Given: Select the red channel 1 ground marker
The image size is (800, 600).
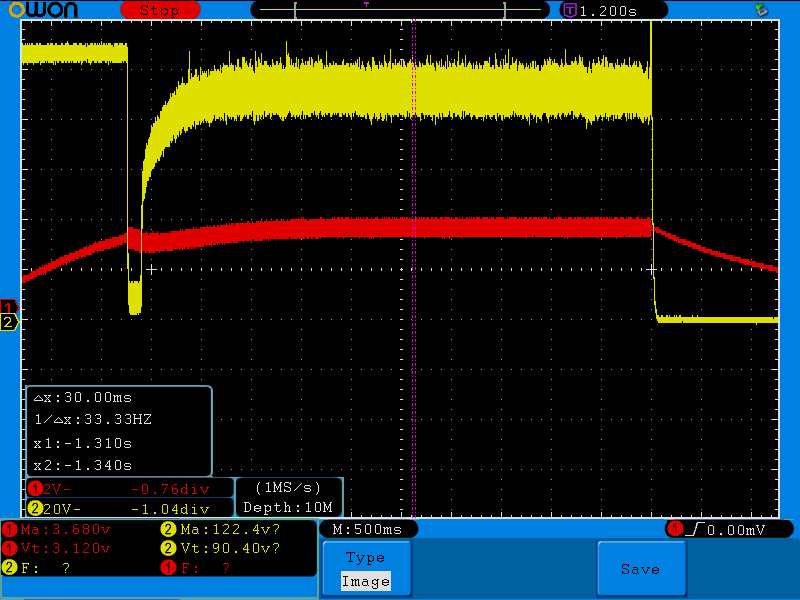Looking at the screenshot, I should tap(9, 306).
